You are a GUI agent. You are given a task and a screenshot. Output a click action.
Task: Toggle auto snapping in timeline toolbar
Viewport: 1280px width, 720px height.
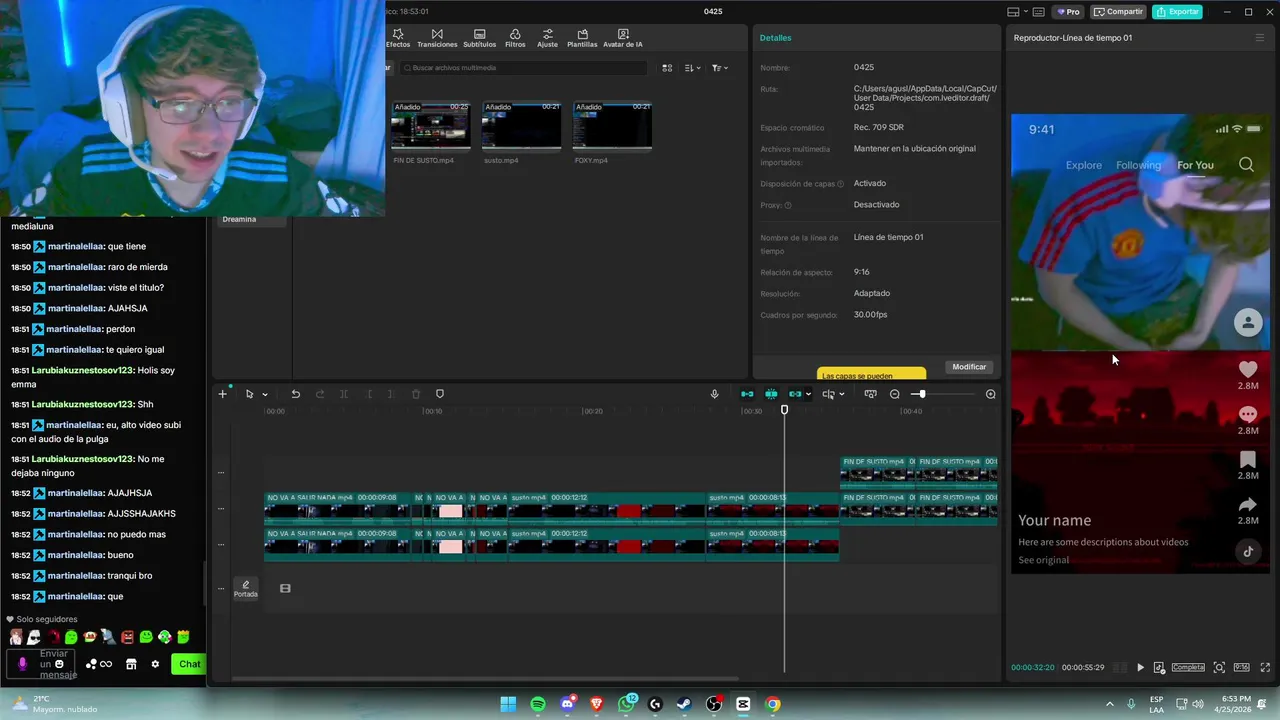[771, 394]
